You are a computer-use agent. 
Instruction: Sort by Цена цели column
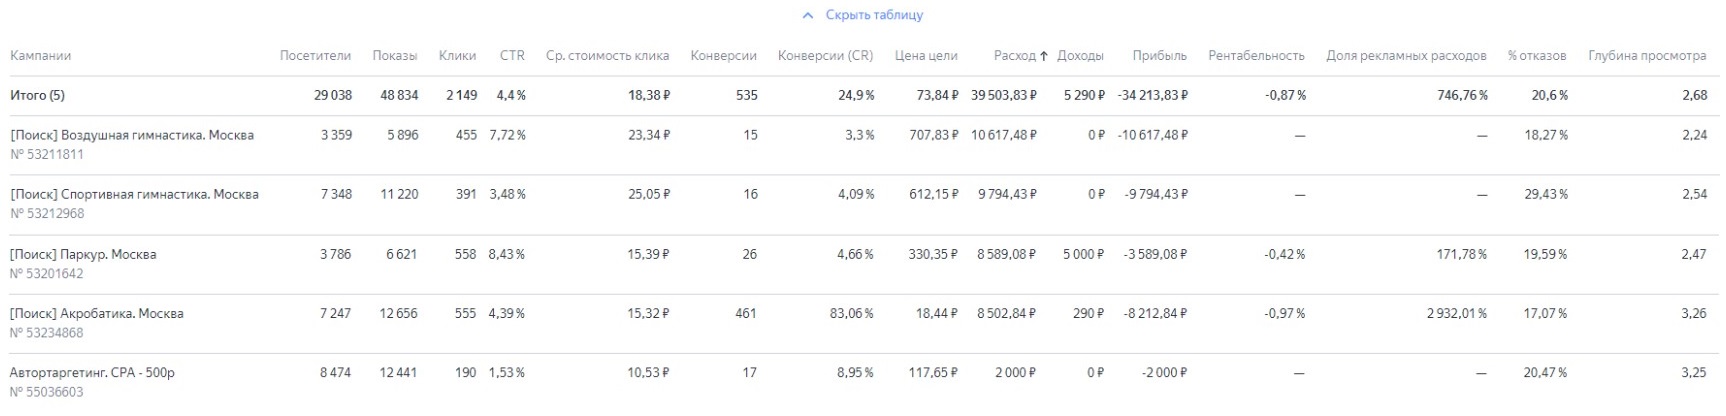pos(926,56)
